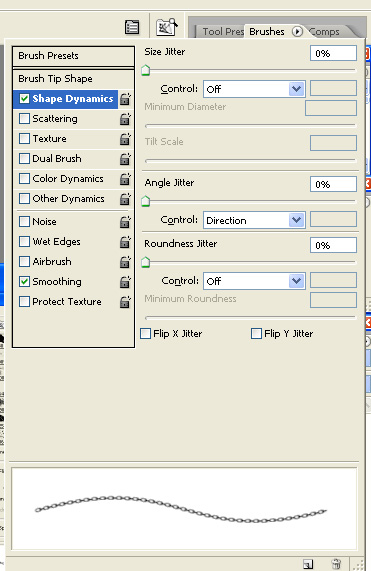Check the Flip X Jitter option
Screen dimensions: 371x571
pos(146,334)
